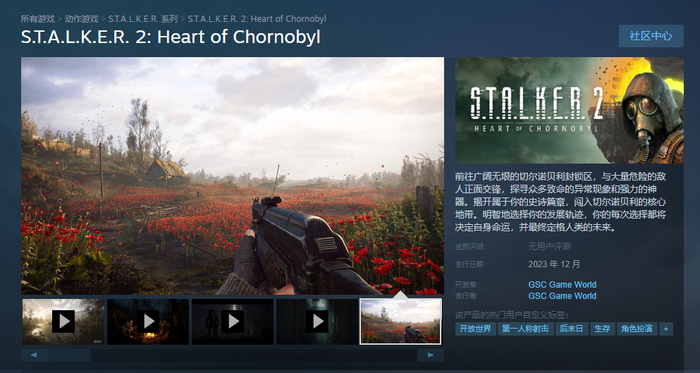Open publisher GSC Game World link
Image resolution: width=700 pixels, height=373 pixels.
[562, 296]
